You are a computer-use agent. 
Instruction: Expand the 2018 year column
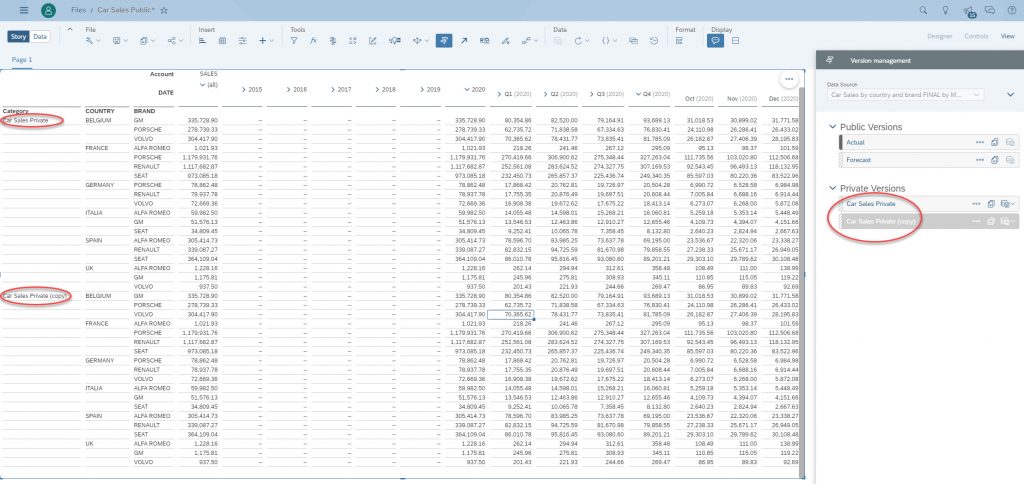[x=376, y=89]
